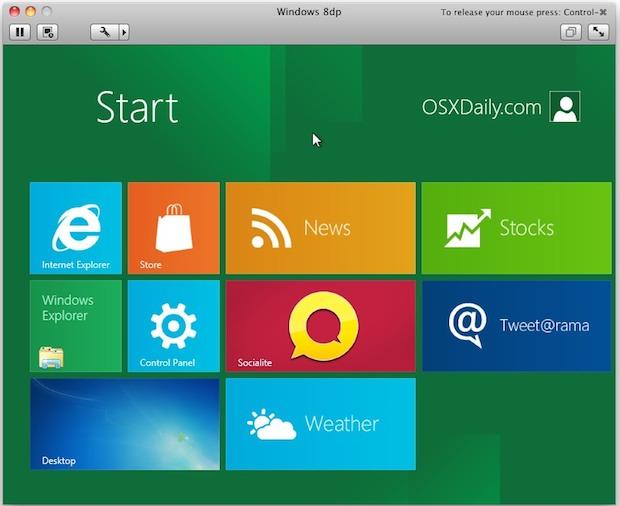This screenshot has width=620, height=506.
Task: Open the Windows Explorer tile
Action: (76, 326)
